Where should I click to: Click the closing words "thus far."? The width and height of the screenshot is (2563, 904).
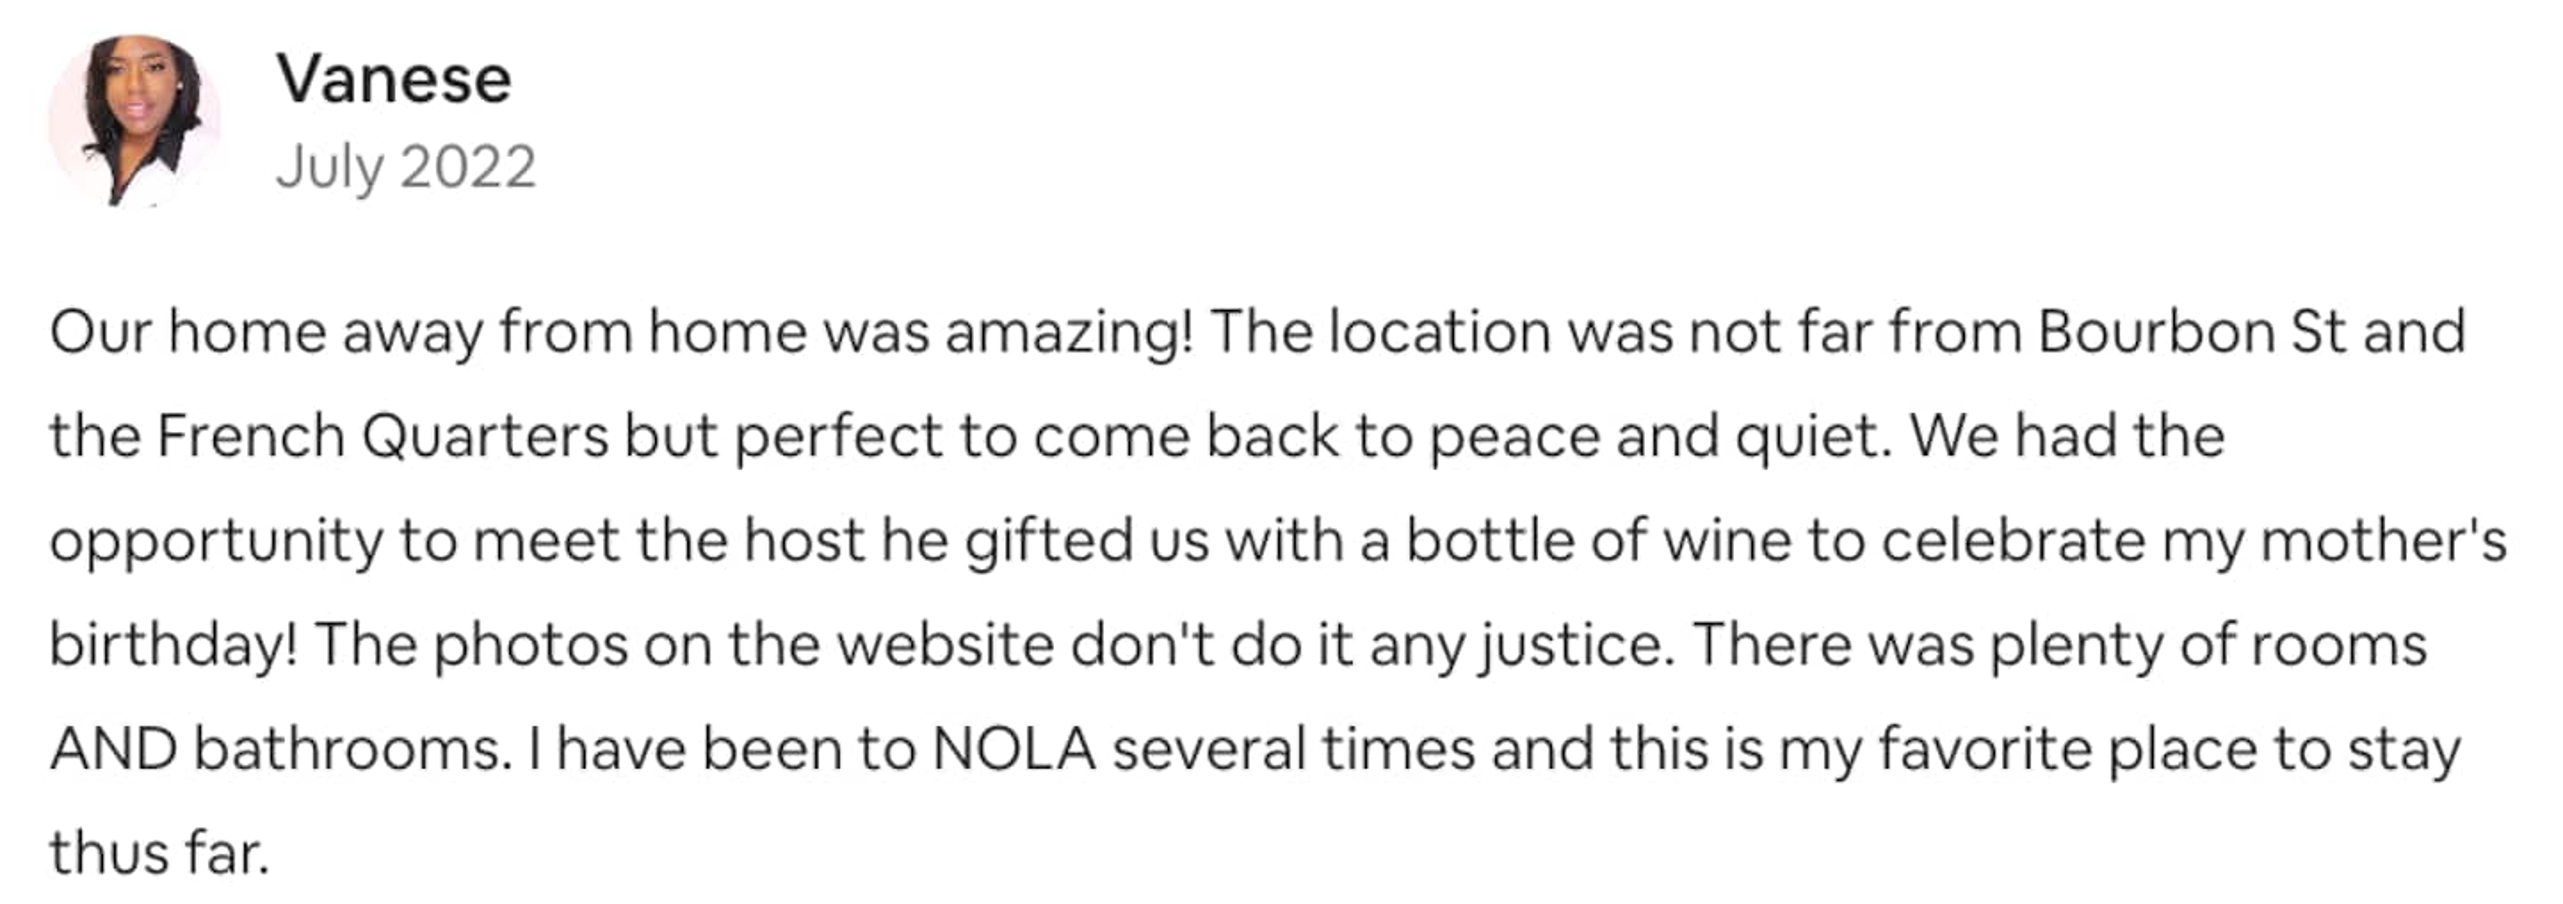click(x=159, y=853)
